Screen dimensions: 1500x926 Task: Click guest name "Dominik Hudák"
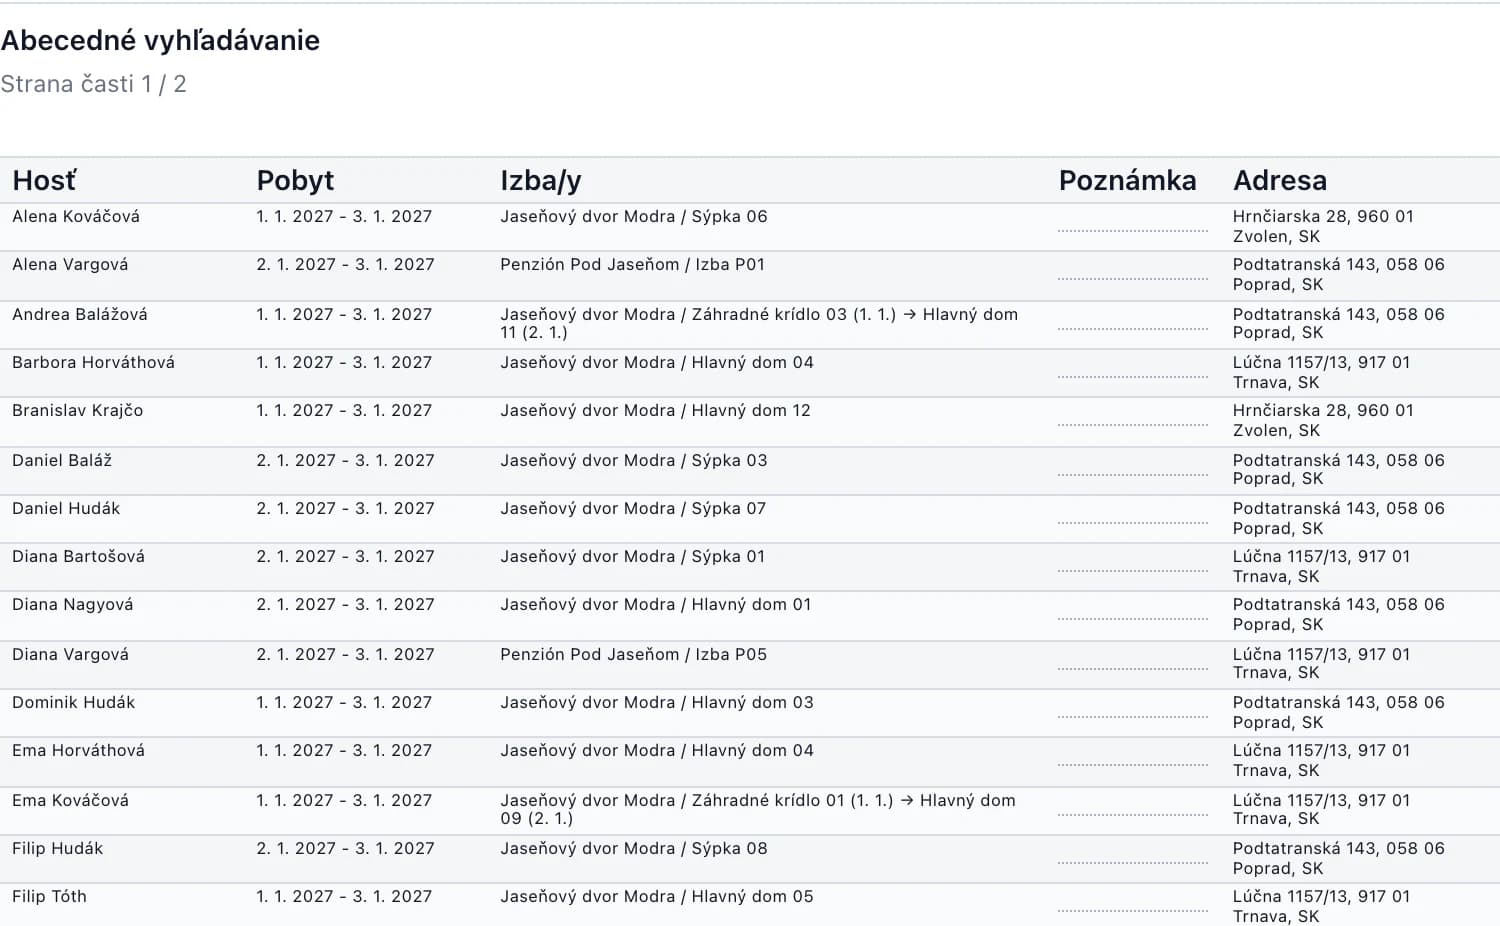(73, 702)
